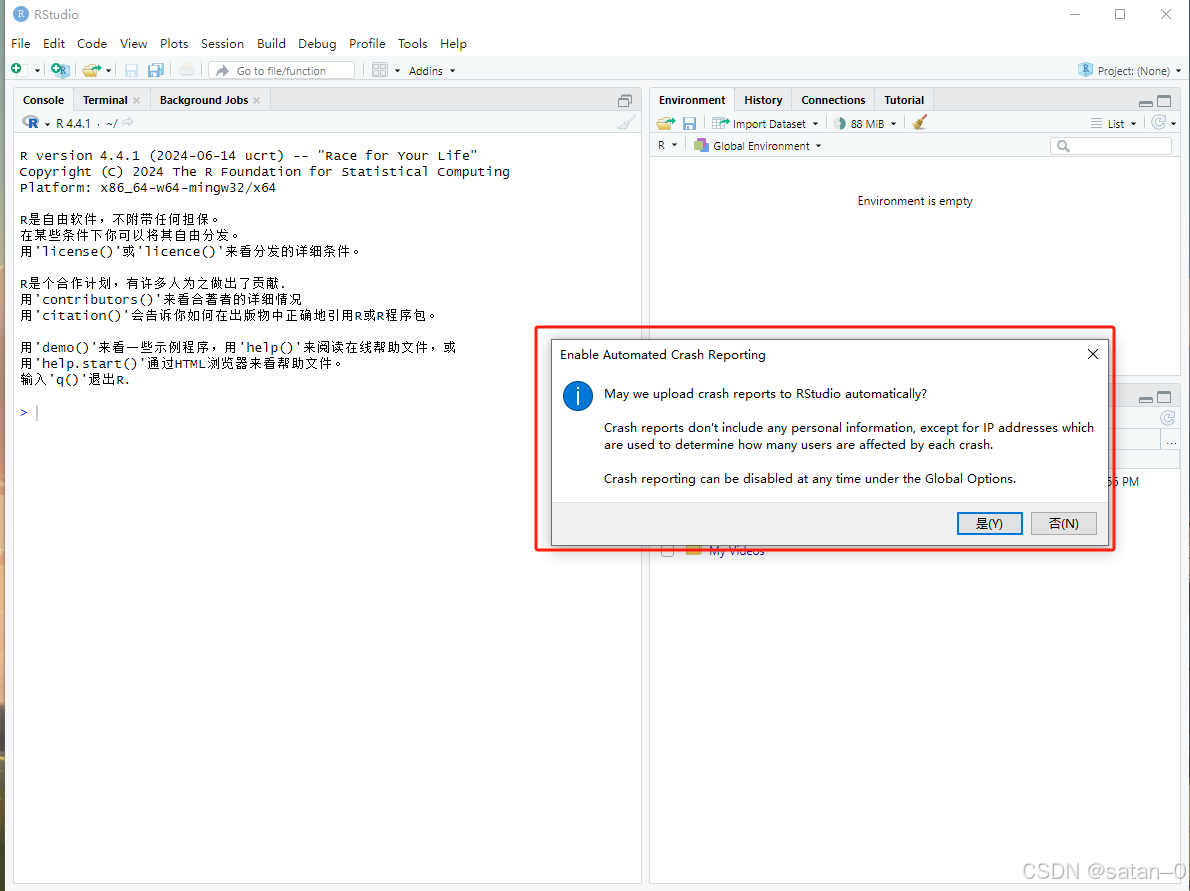Click the New File icon in toolbar

17,70
